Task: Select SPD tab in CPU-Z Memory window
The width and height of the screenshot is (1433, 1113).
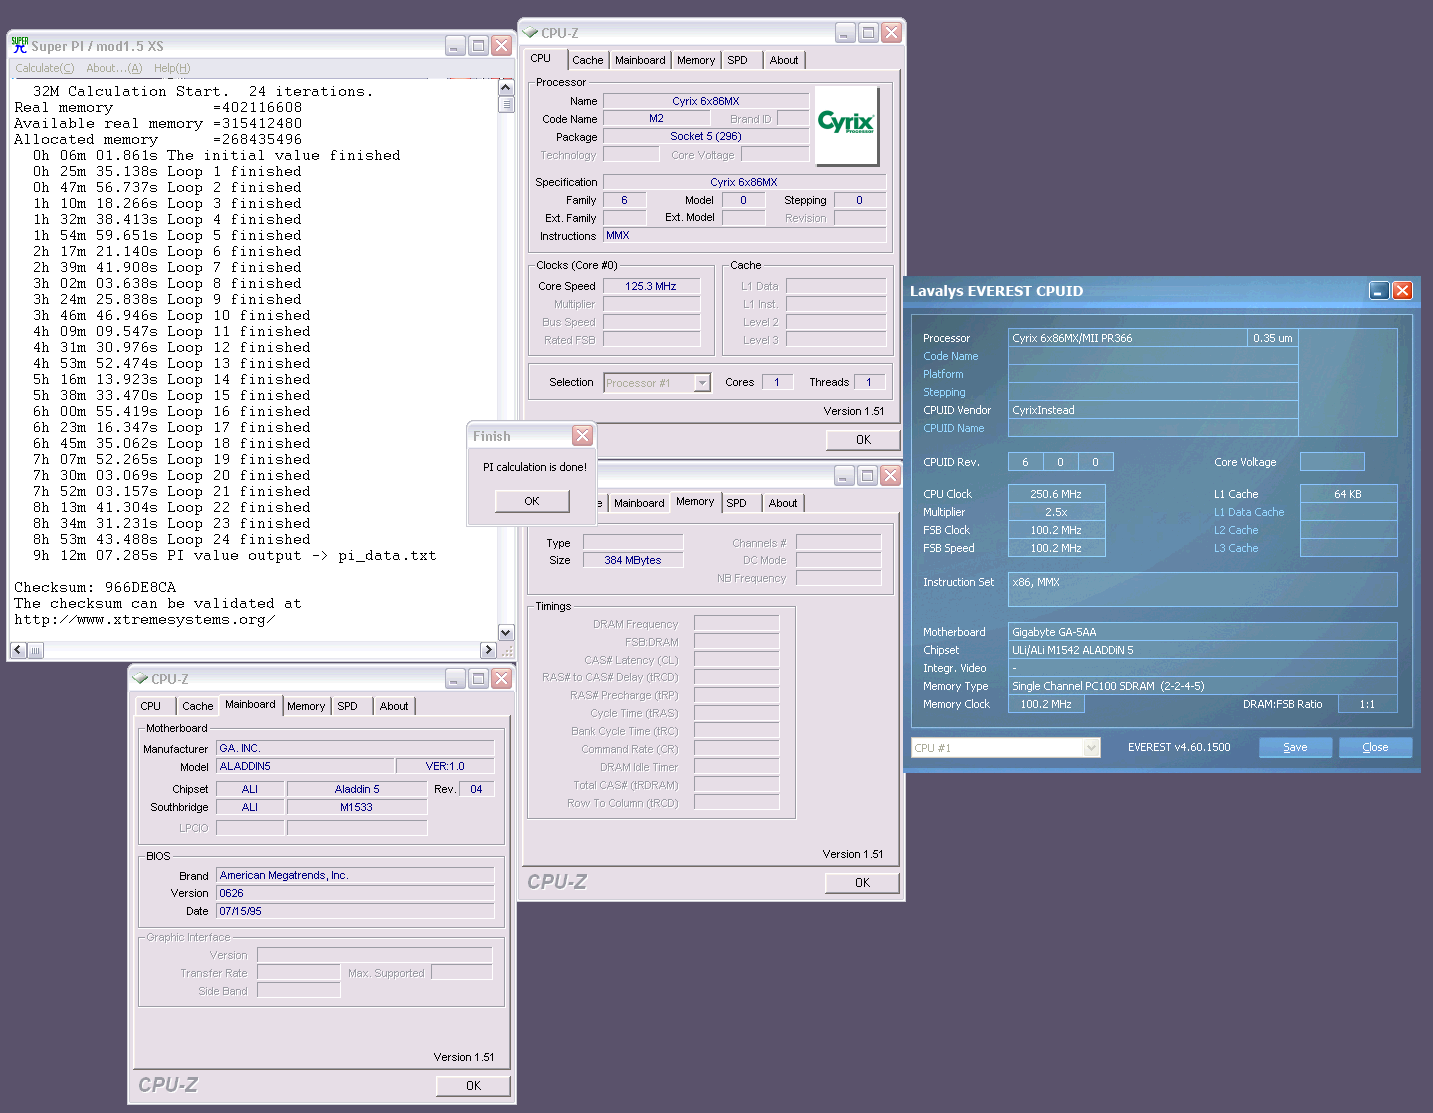Action: pyautogui.click(x=736, y=503)
